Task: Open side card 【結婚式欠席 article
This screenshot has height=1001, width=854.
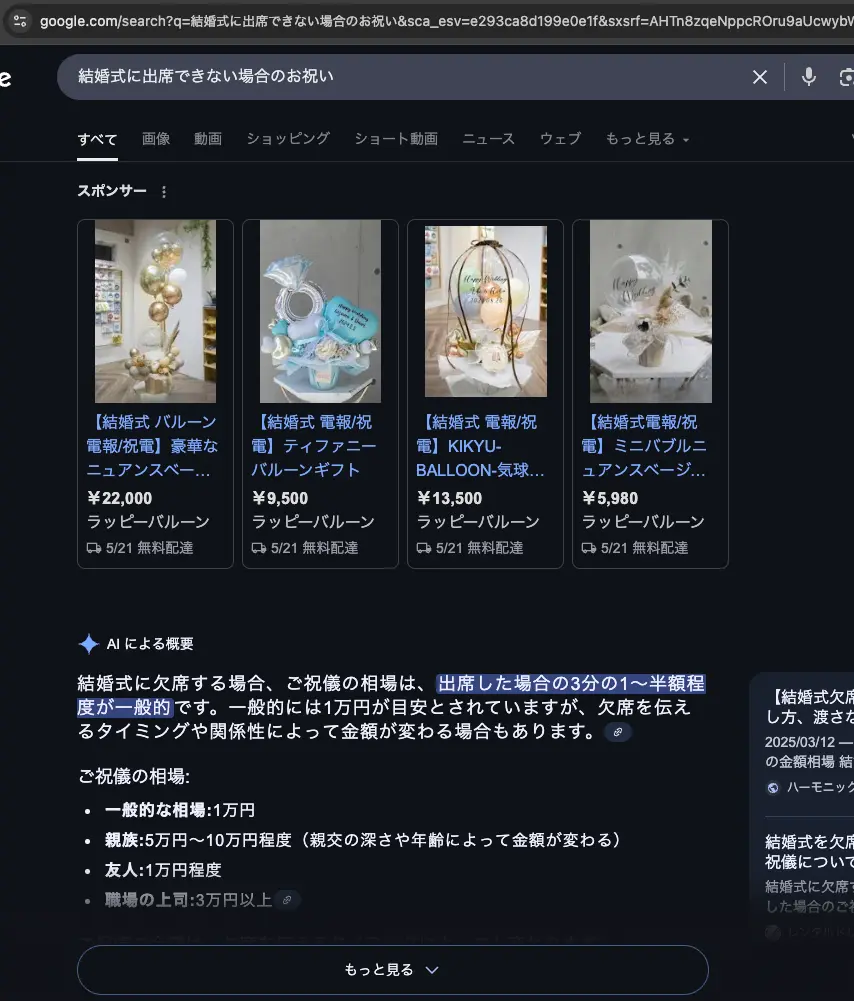Action: pyautogui.click(x=810, y=707)
